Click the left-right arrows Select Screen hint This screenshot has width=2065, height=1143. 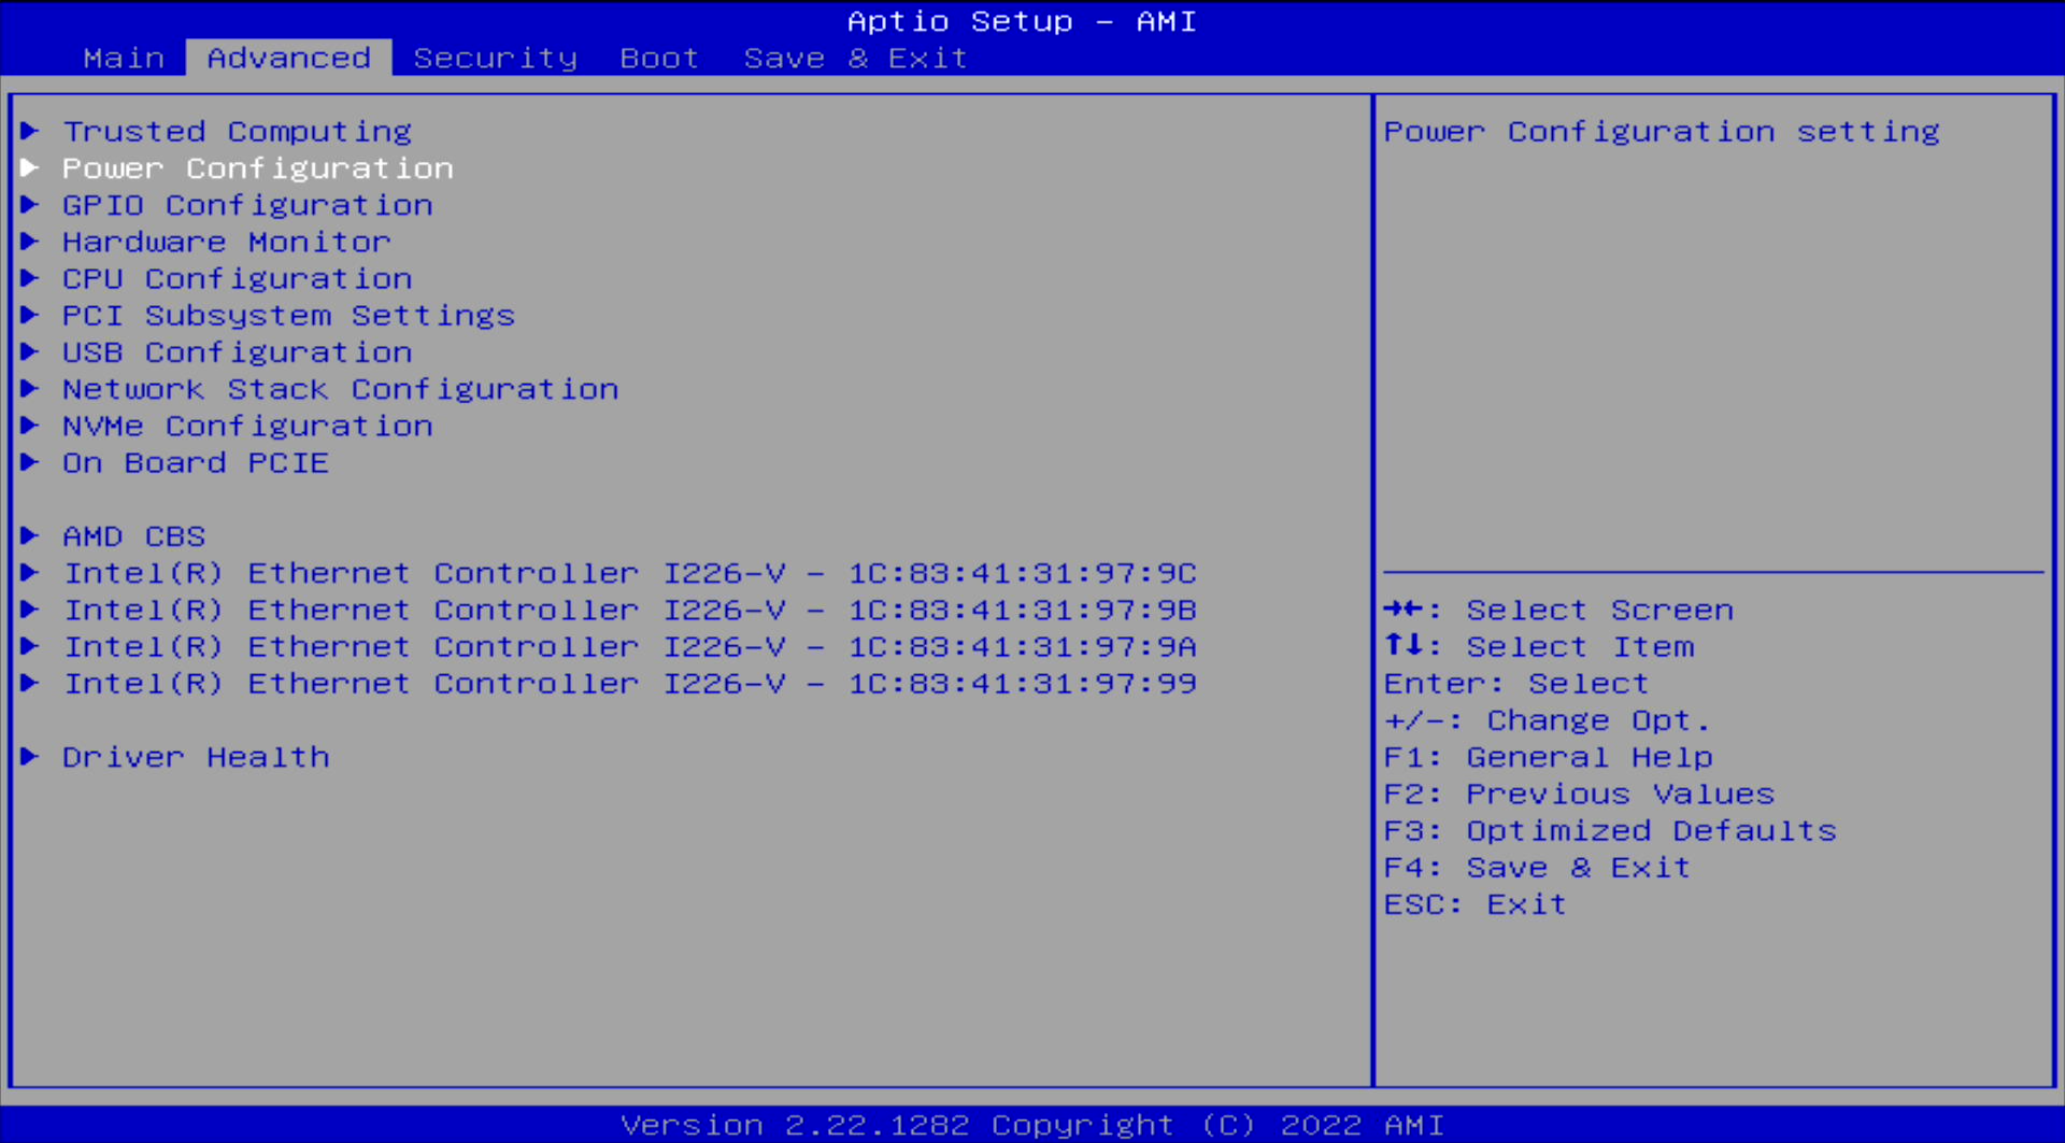[1559, 610]
